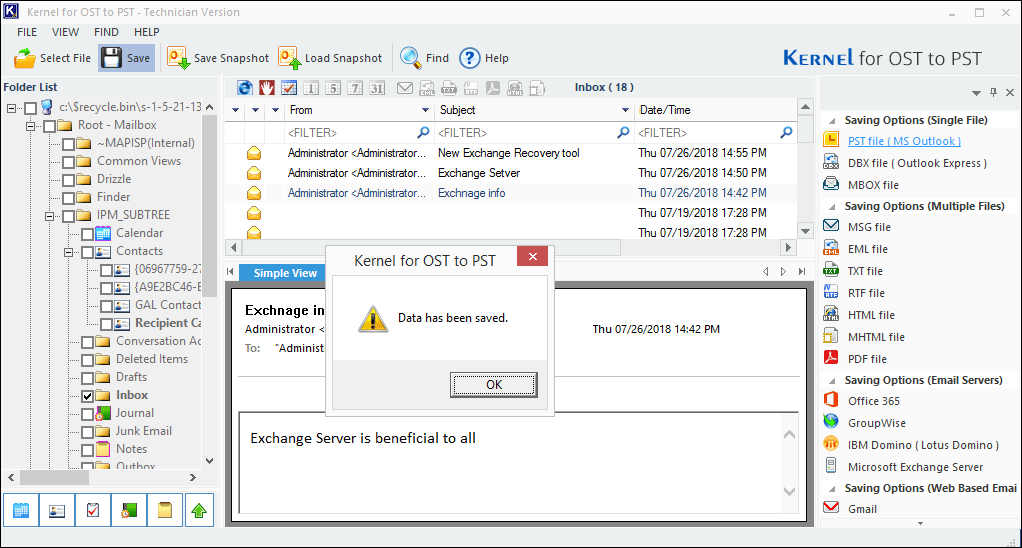Screen dimensions: 1022x548
Task: Click the contacts card icon in bottom bar
Action: pyautogui.click(x=57, y=510)
